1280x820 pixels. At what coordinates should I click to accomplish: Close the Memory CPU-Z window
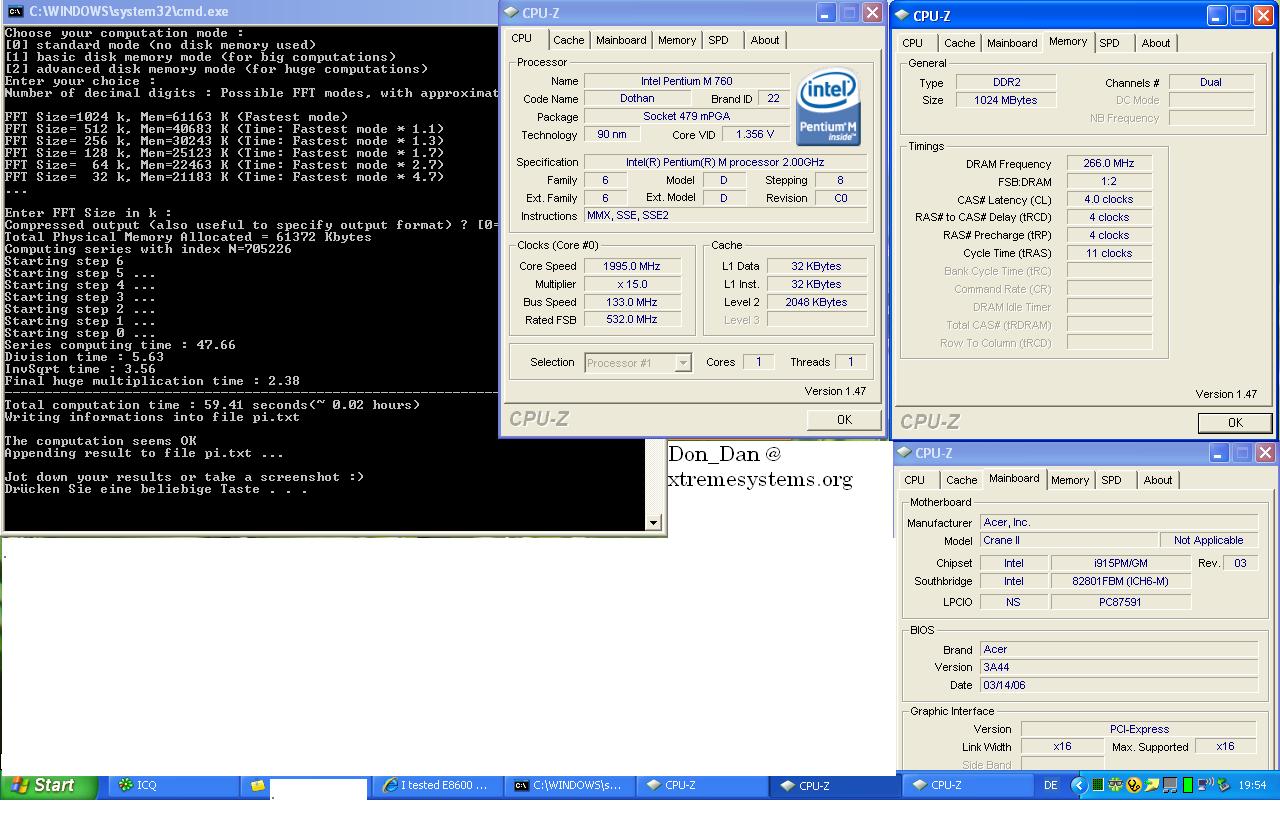click(1264, 16)
